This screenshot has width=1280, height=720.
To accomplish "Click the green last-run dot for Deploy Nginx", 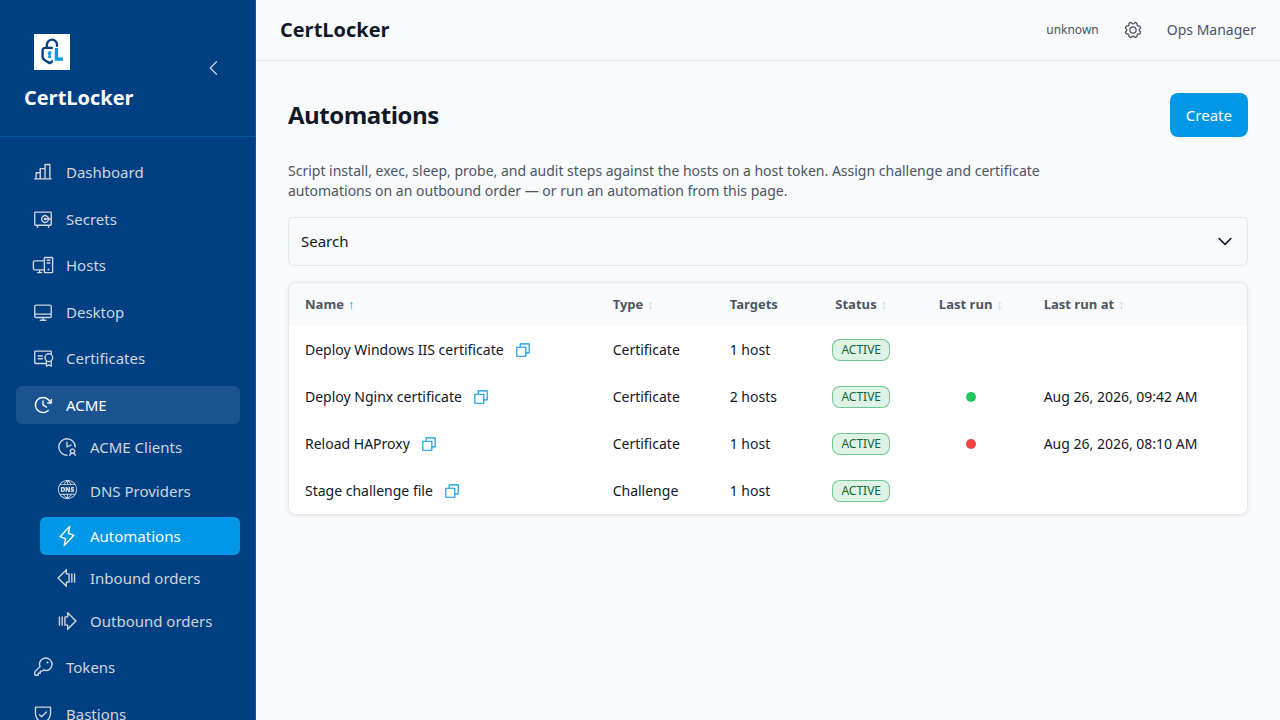I will tap(971, 397).
